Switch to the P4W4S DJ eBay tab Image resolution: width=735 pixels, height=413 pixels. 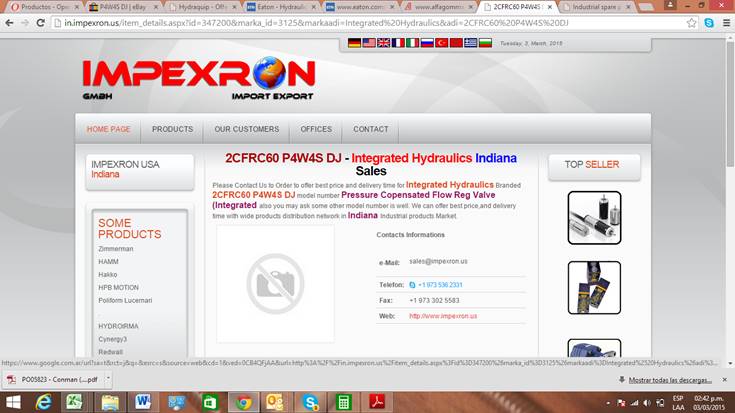(122, 7)
